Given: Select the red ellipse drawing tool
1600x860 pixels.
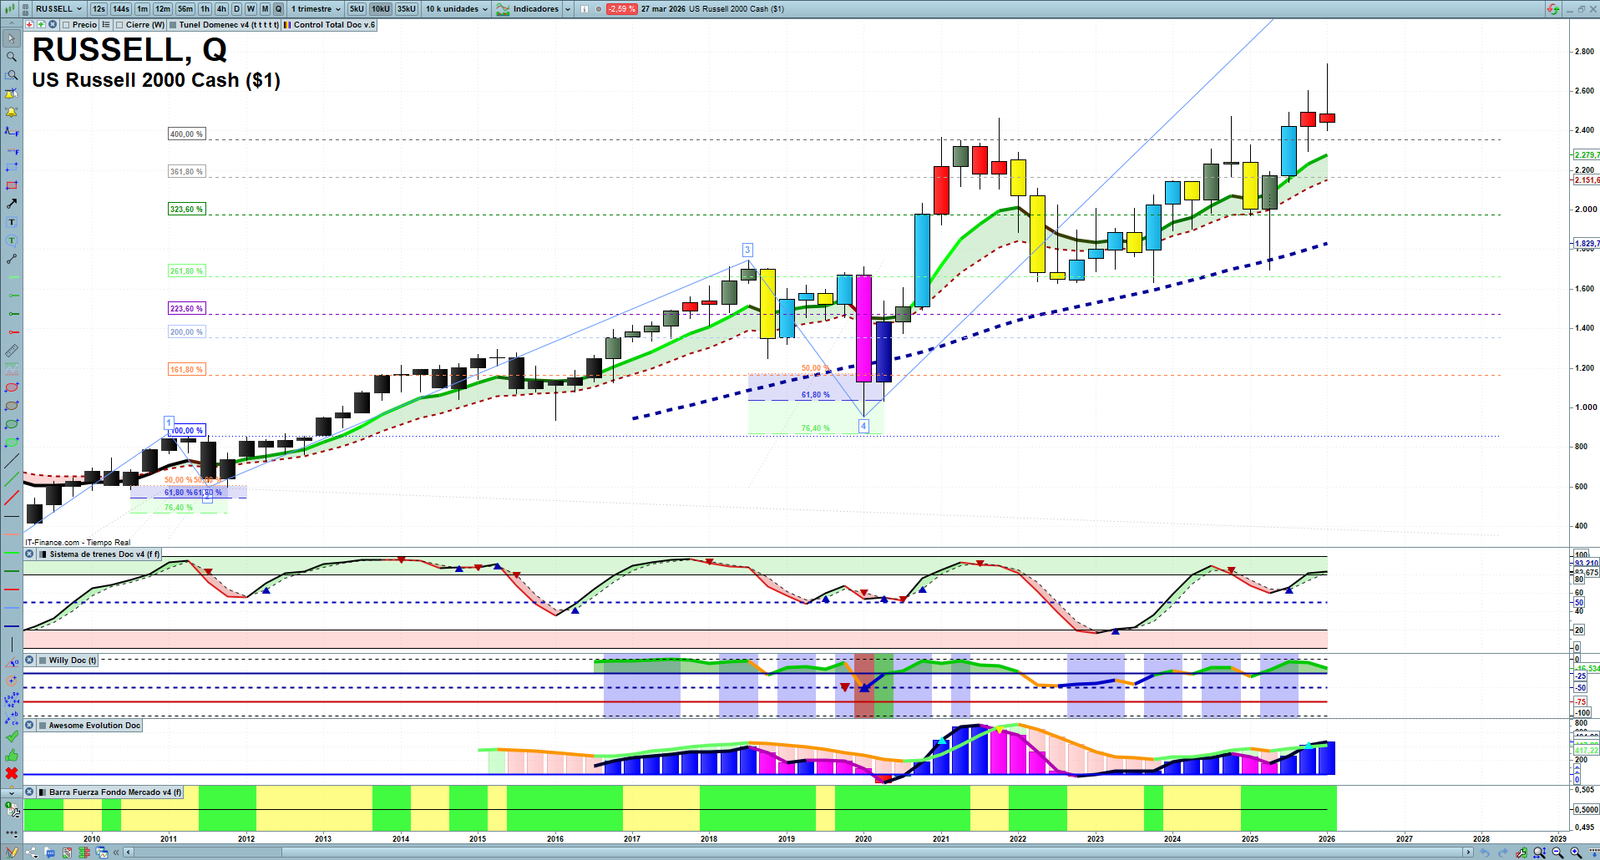Looking at the screenshot, I should (11, 387).
